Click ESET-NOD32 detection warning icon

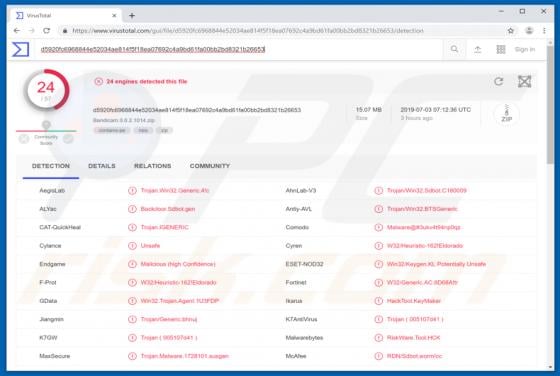pyautogui.click(x=379, y=264)
